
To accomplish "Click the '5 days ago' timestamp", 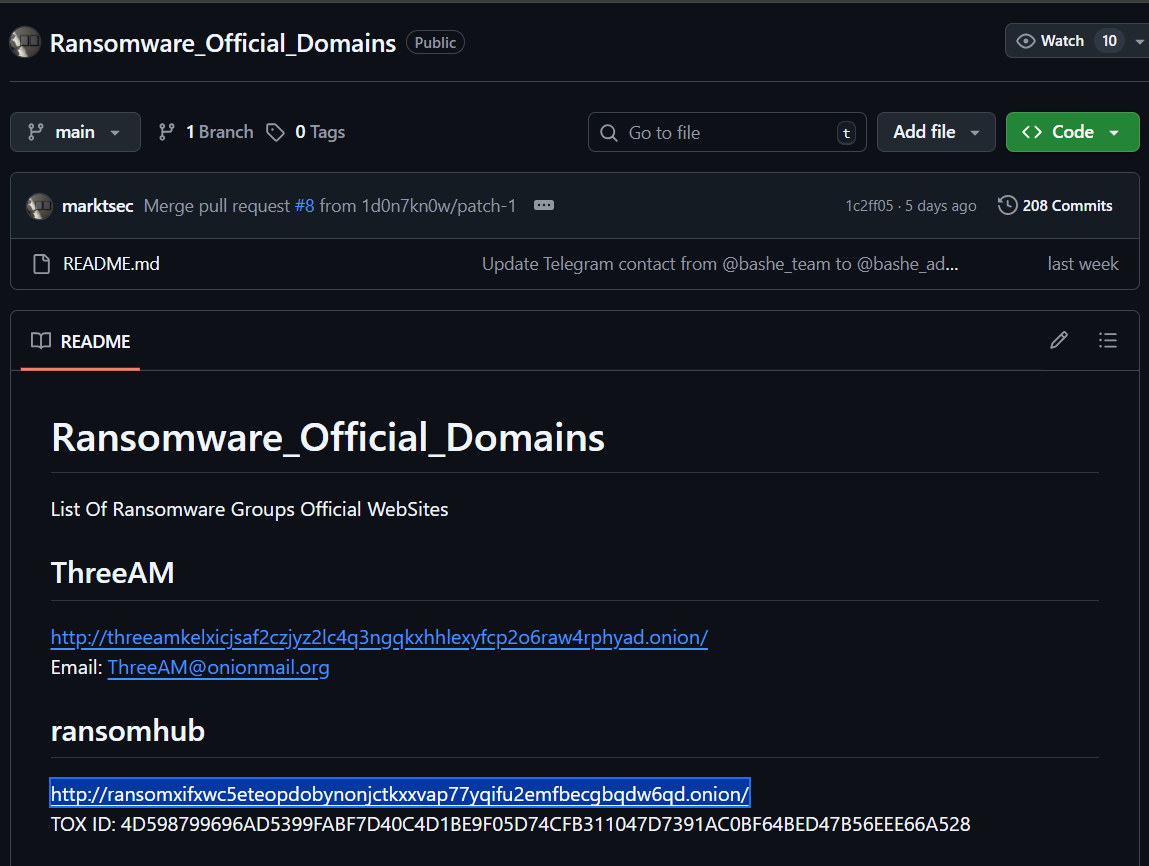I will point(940,206).
